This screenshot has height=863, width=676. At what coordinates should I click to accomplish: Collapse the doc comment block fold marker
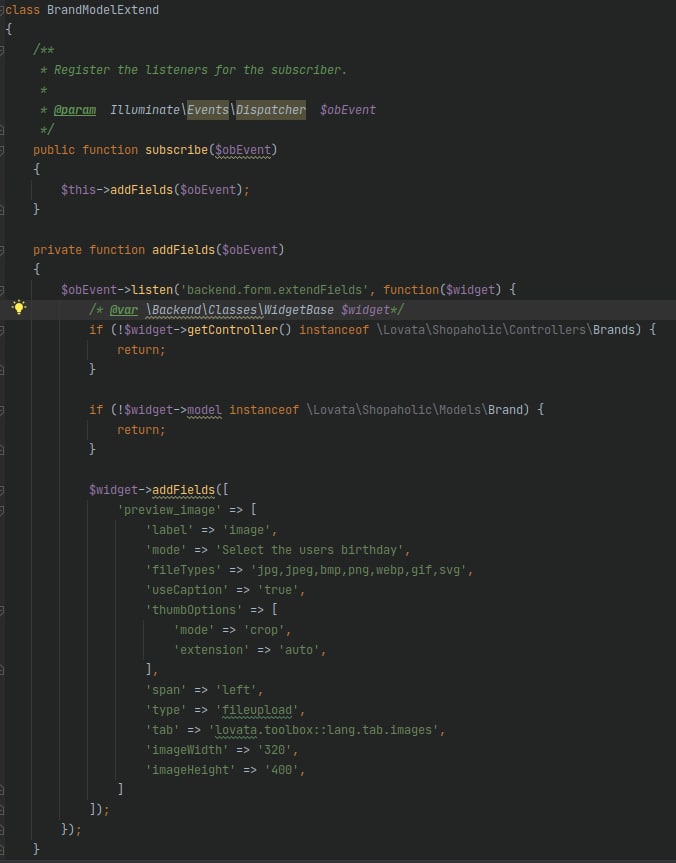click(x=2, y=50)
